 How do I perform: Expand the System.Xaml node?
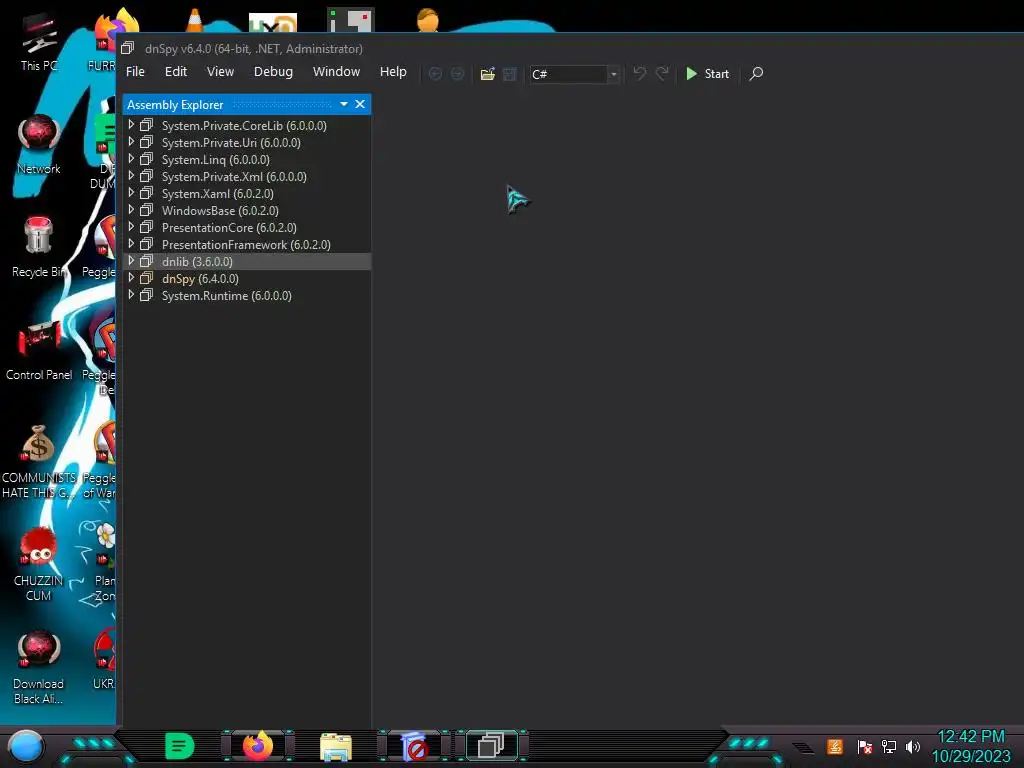[131, 193]
